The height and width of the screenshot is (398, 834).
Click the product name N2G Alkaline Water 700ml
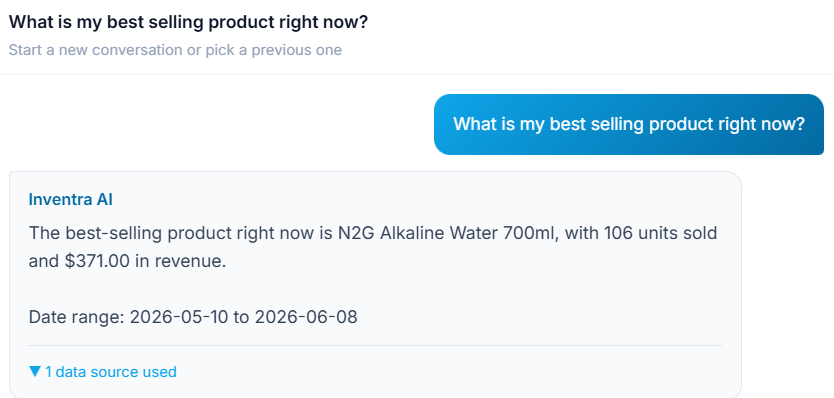pyautogui.click(x=447, y=233)
